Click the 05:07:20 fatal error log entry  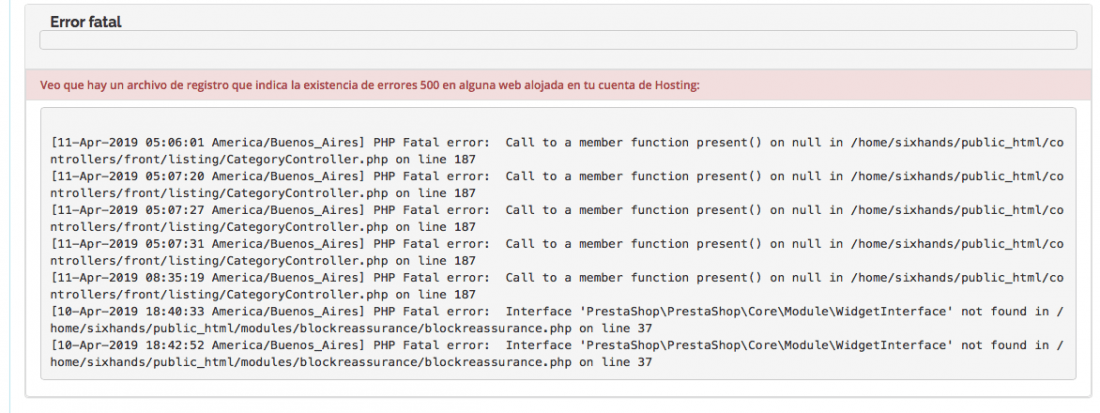pos(558,184)
